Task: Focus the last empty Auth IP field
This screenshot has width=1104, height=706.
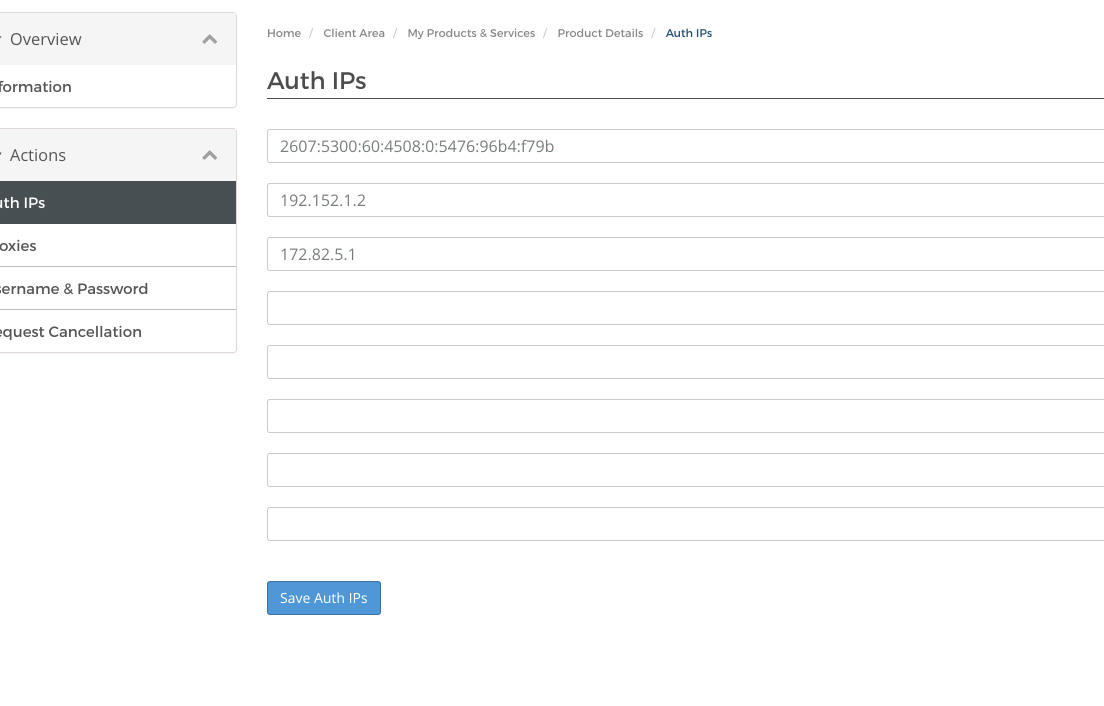Action: point(685,524)
